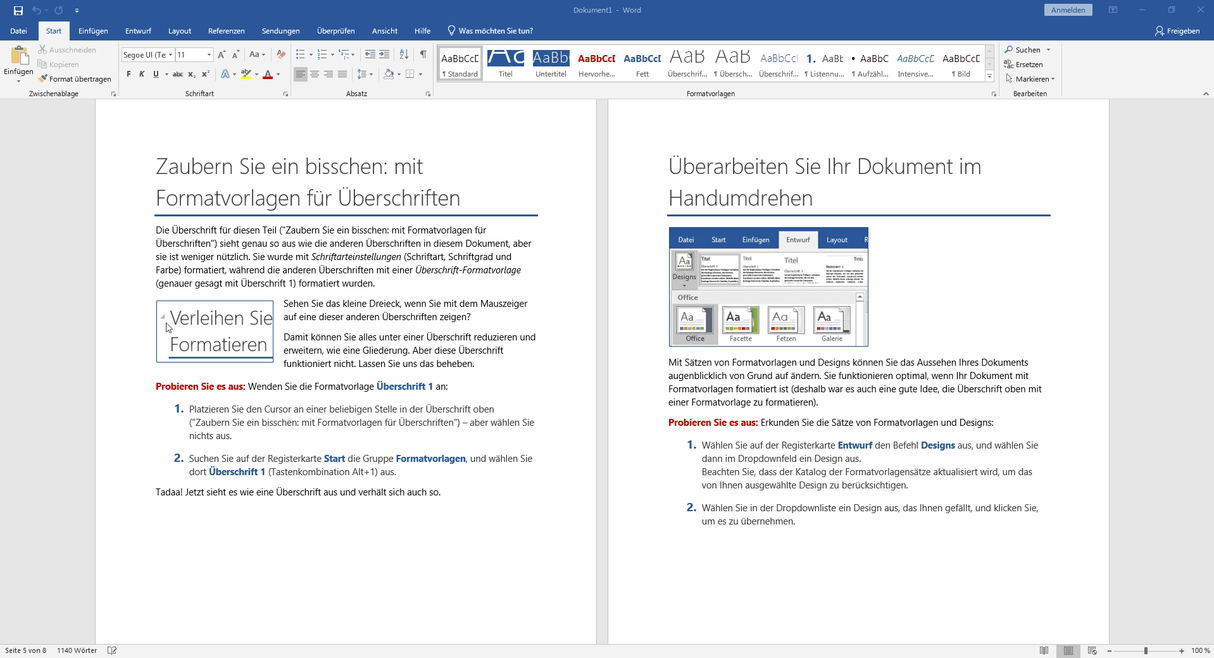
Task: Toggle paragraph marks with the ¶ icon
Action: (x=423, y=54)
